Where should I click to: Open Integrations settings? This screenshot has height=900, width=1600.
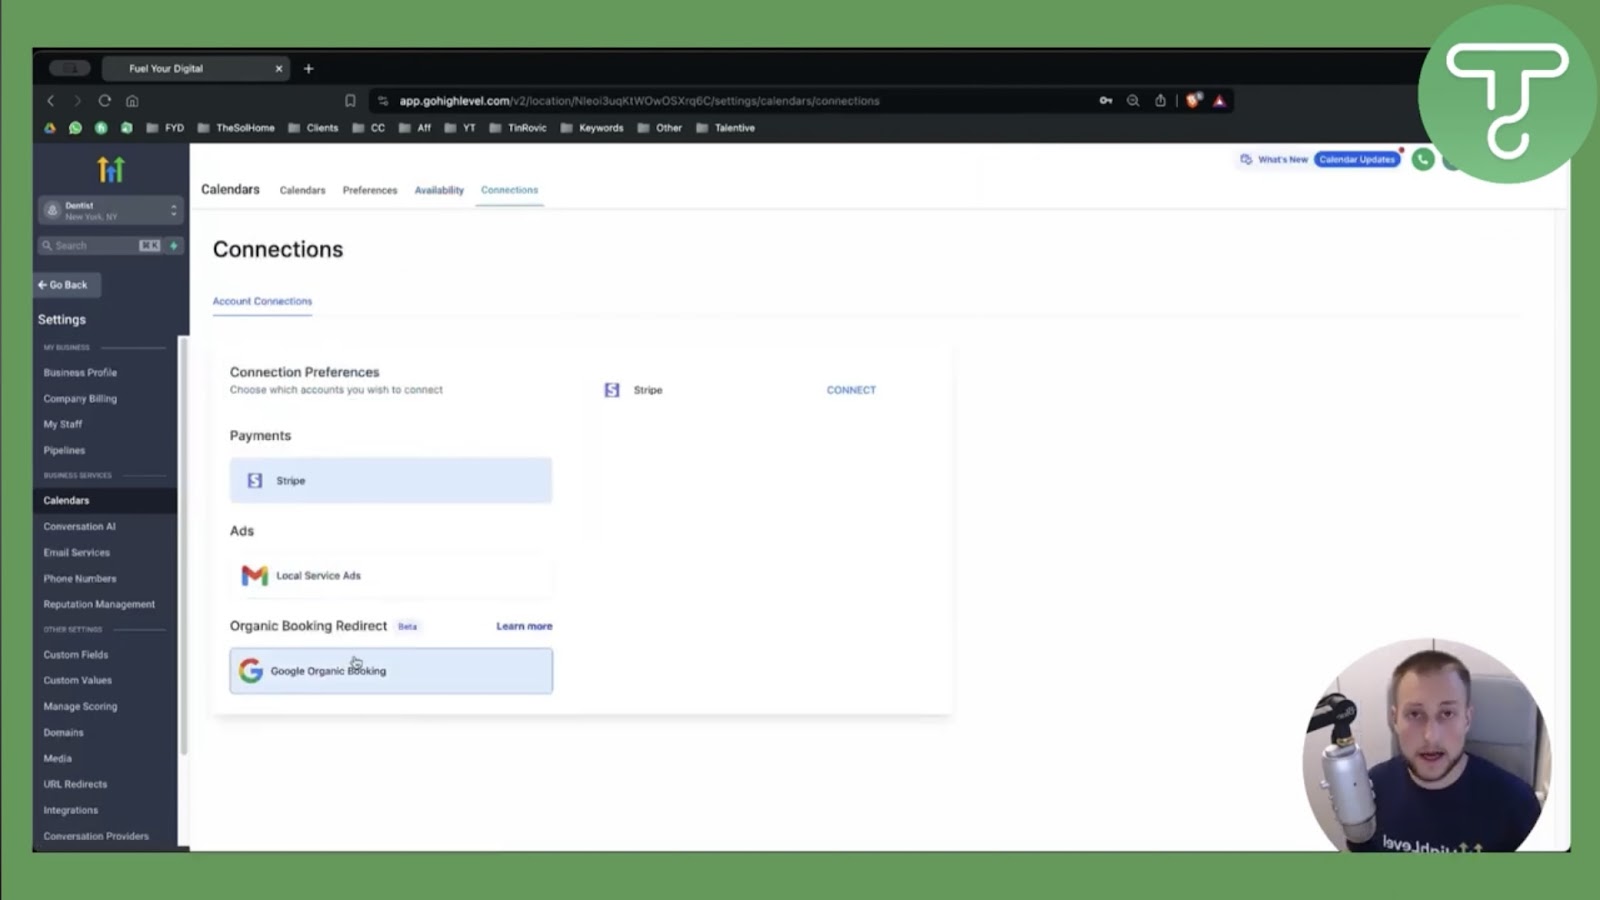(x=71, y=810)
